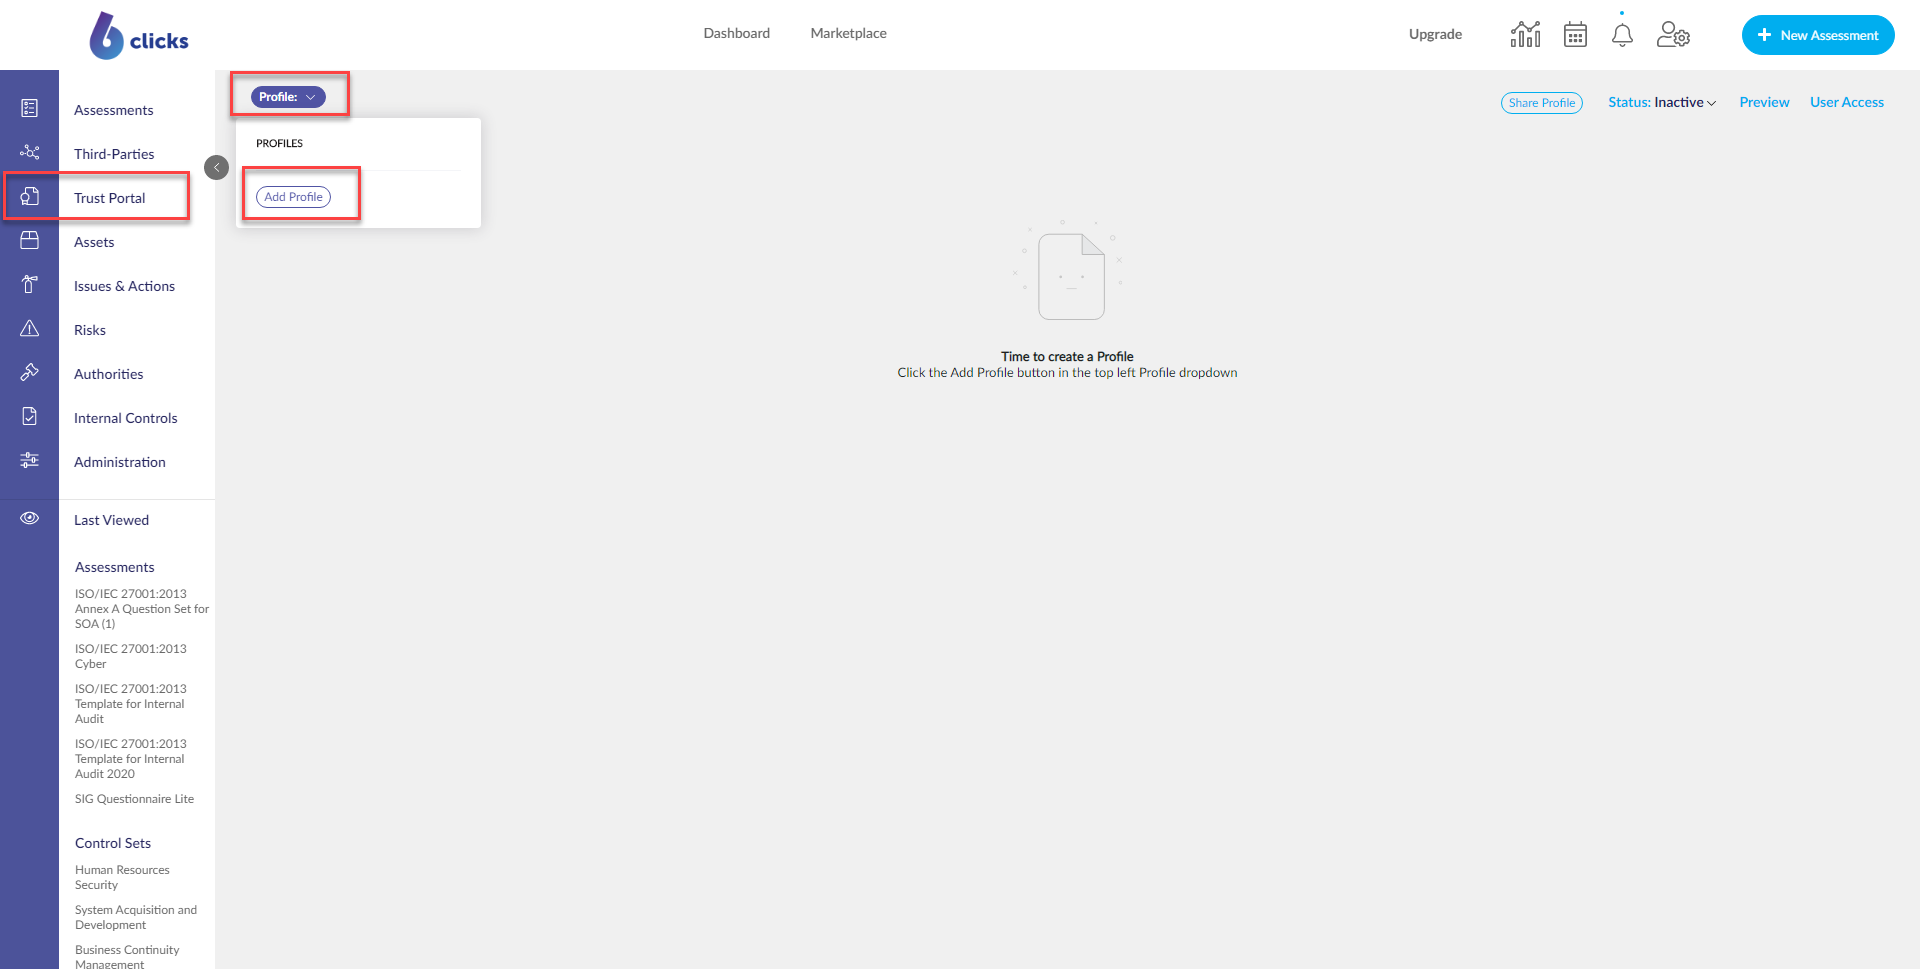Viewport: 1920px width, 969px height.
Task: Open the Third-Parties network icon
Action: click(30, 152)
